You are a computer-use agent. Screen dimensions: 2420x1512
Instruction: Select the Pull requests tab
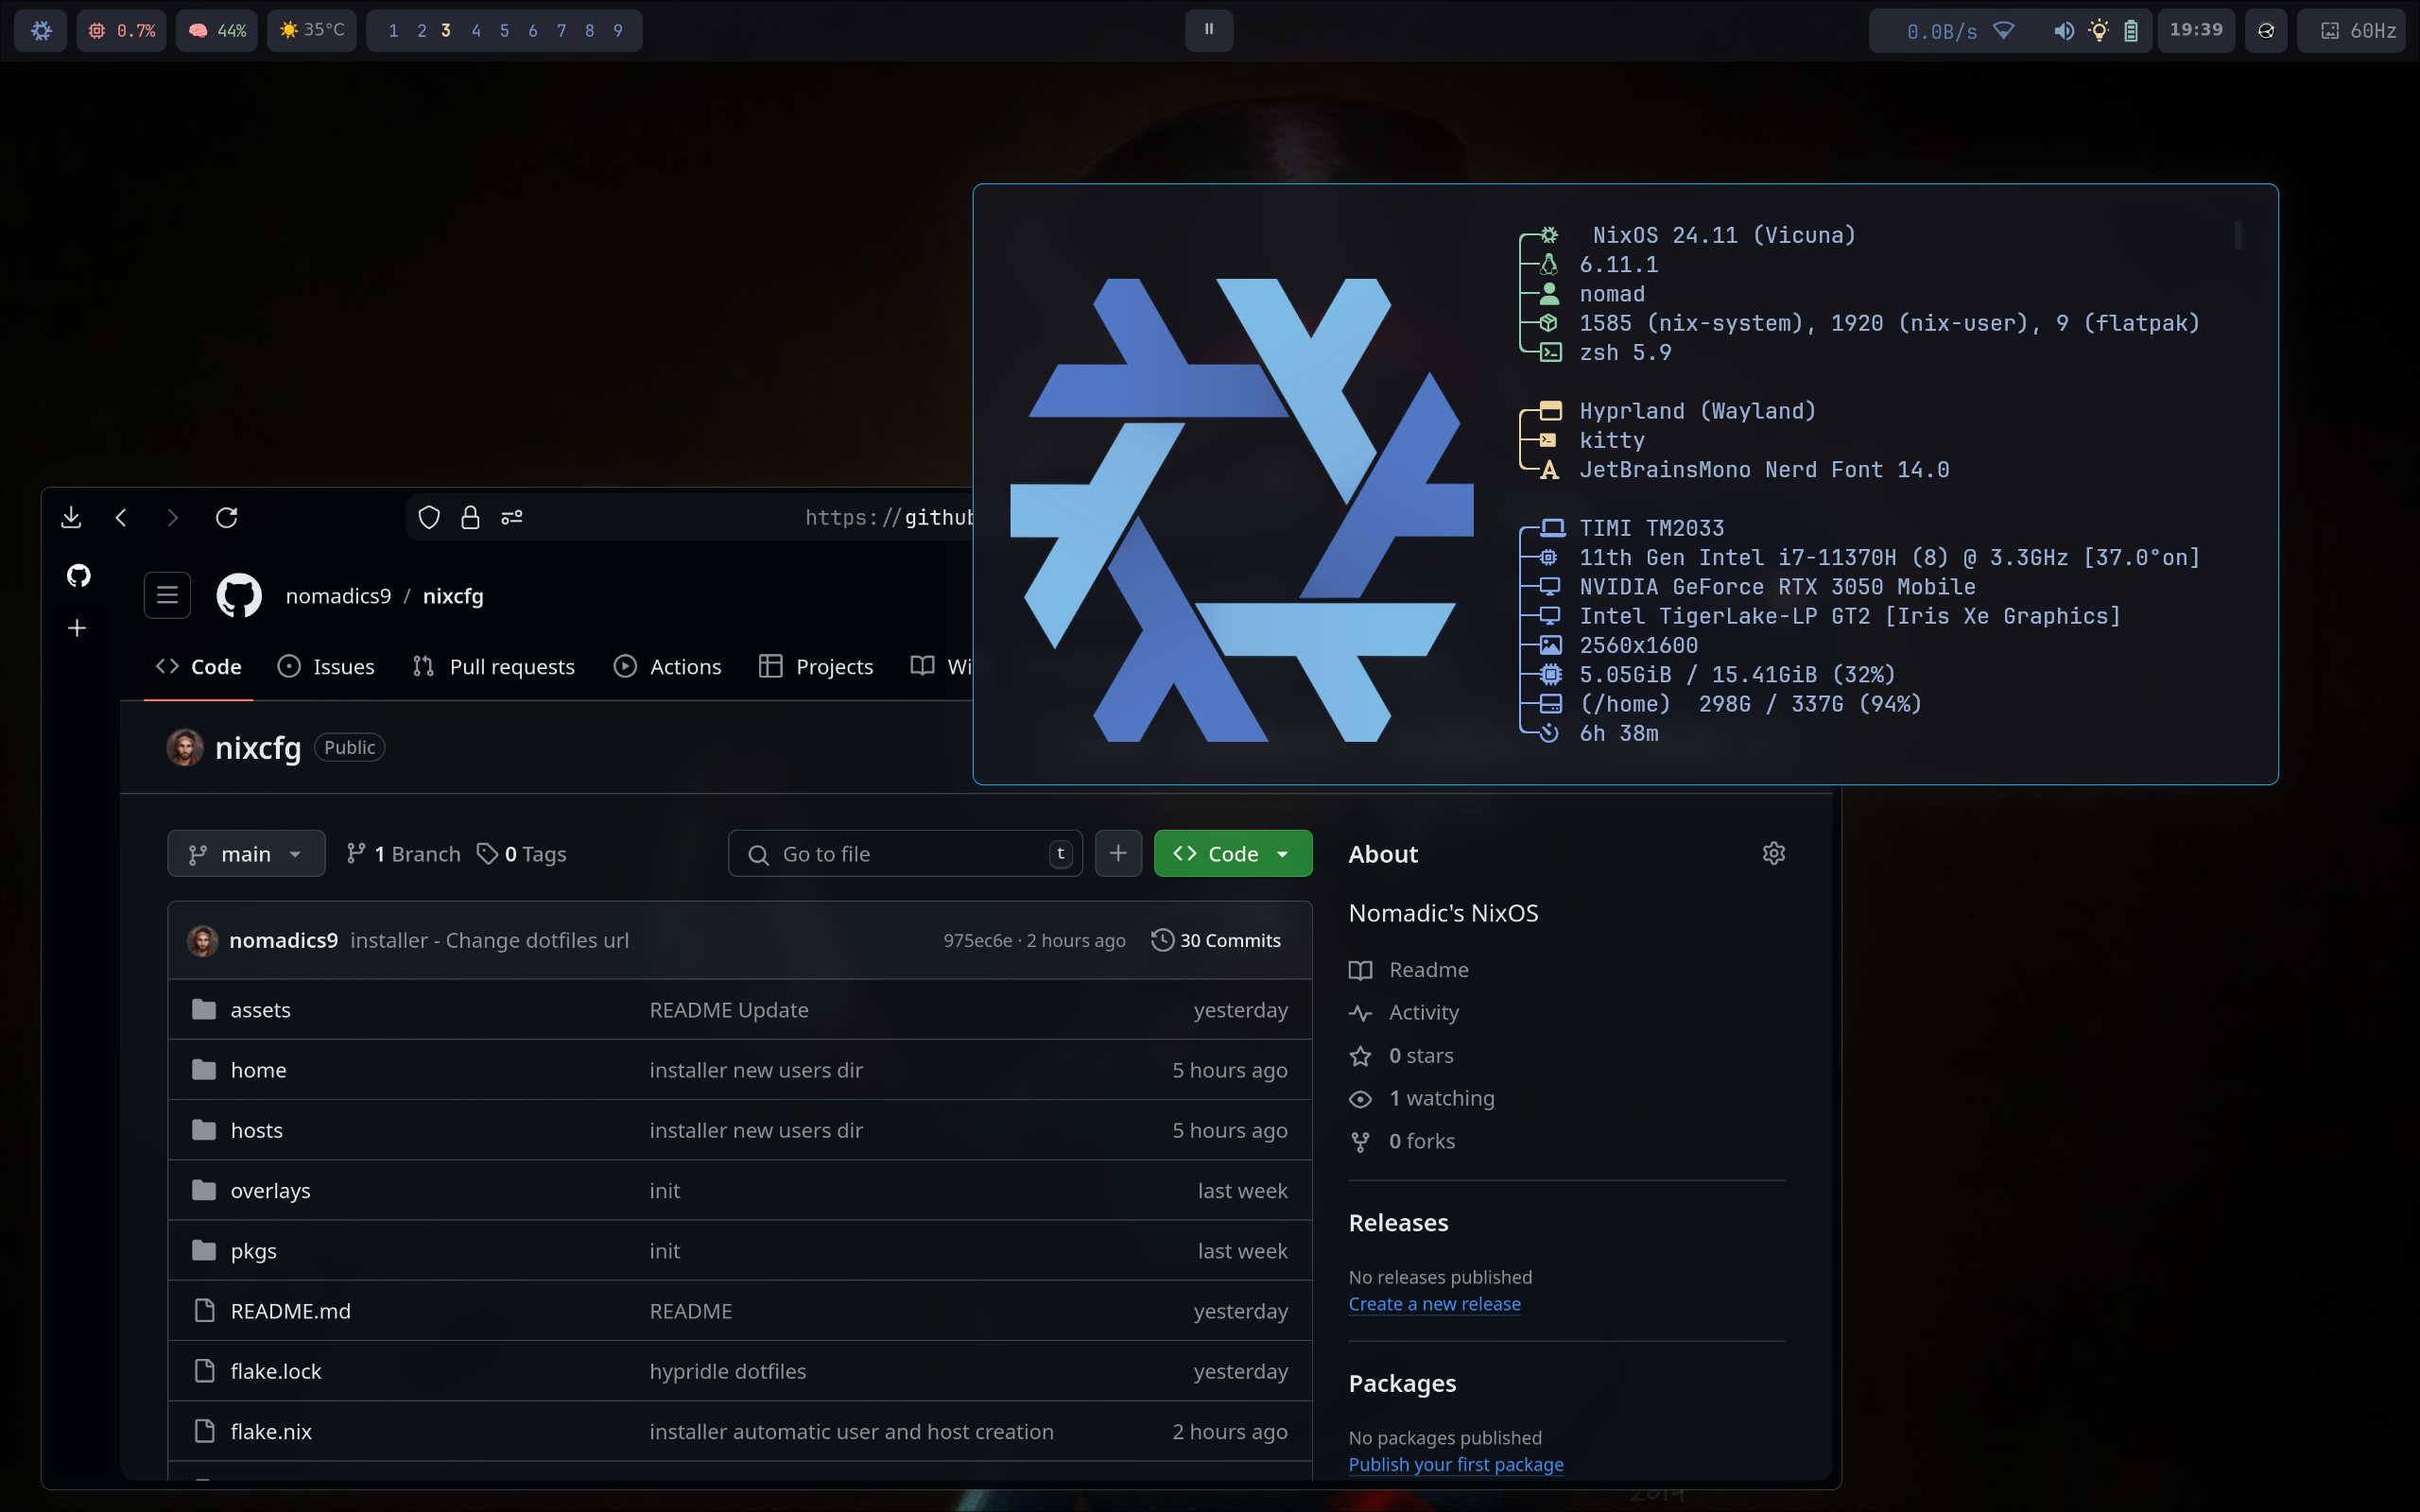[x=494, y=666]
